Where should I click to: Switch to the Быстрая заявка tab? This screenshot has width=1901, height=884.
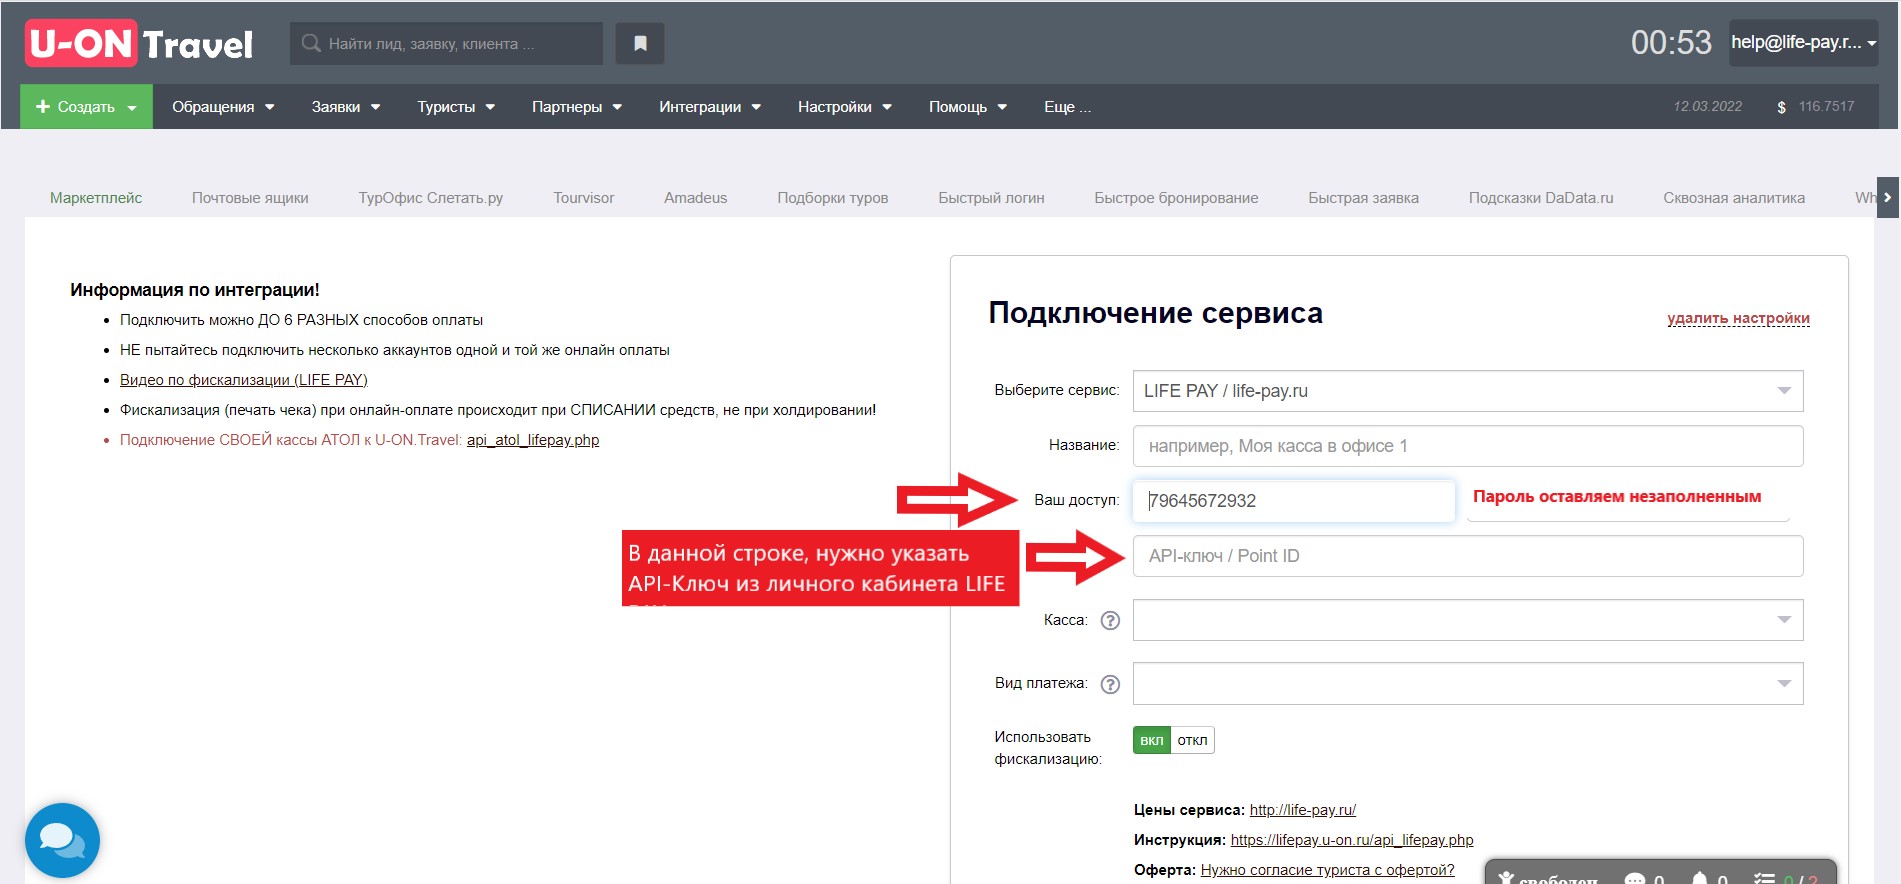pyautogui.click(x=1364, y=198)
